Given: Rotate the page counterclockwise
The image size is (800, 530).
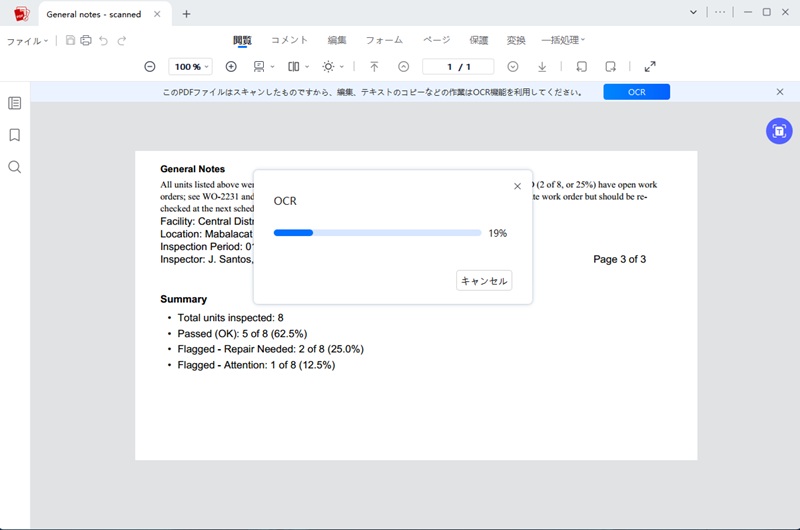Looking at the screenshot, I should pos(581,66).
